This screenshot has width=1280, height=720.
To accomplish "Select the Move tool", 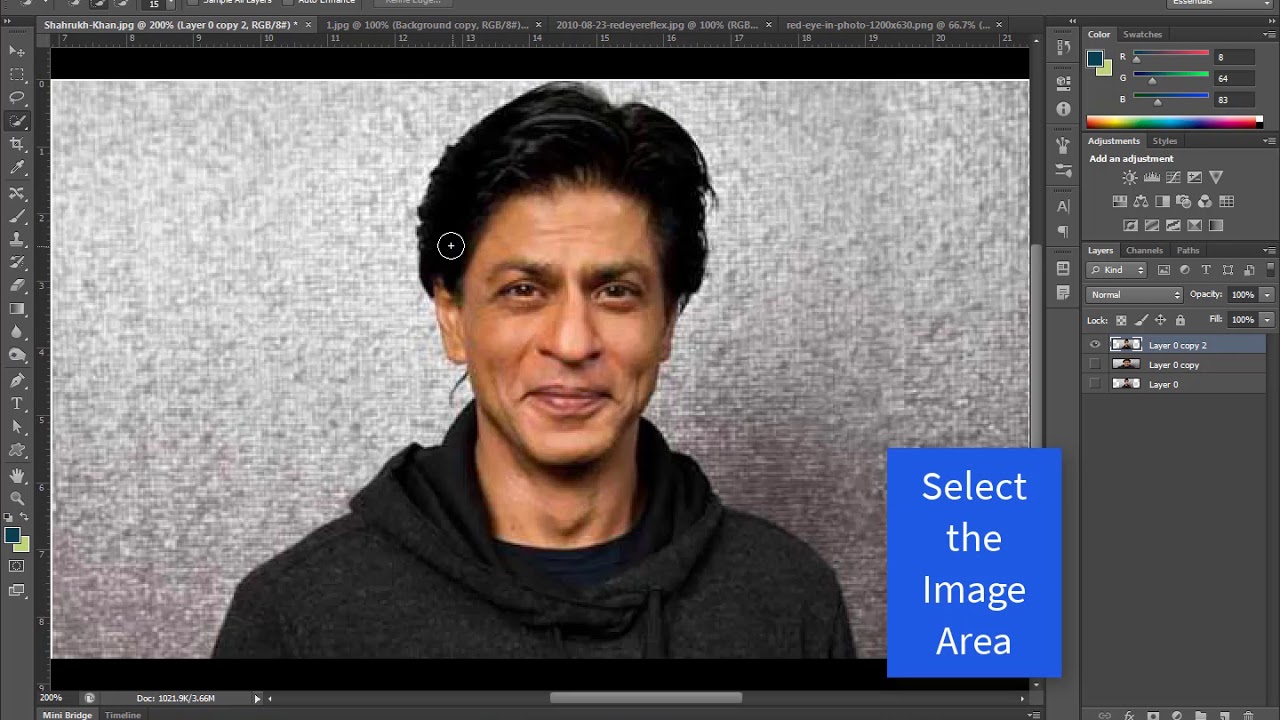I will tap(17, 51).
